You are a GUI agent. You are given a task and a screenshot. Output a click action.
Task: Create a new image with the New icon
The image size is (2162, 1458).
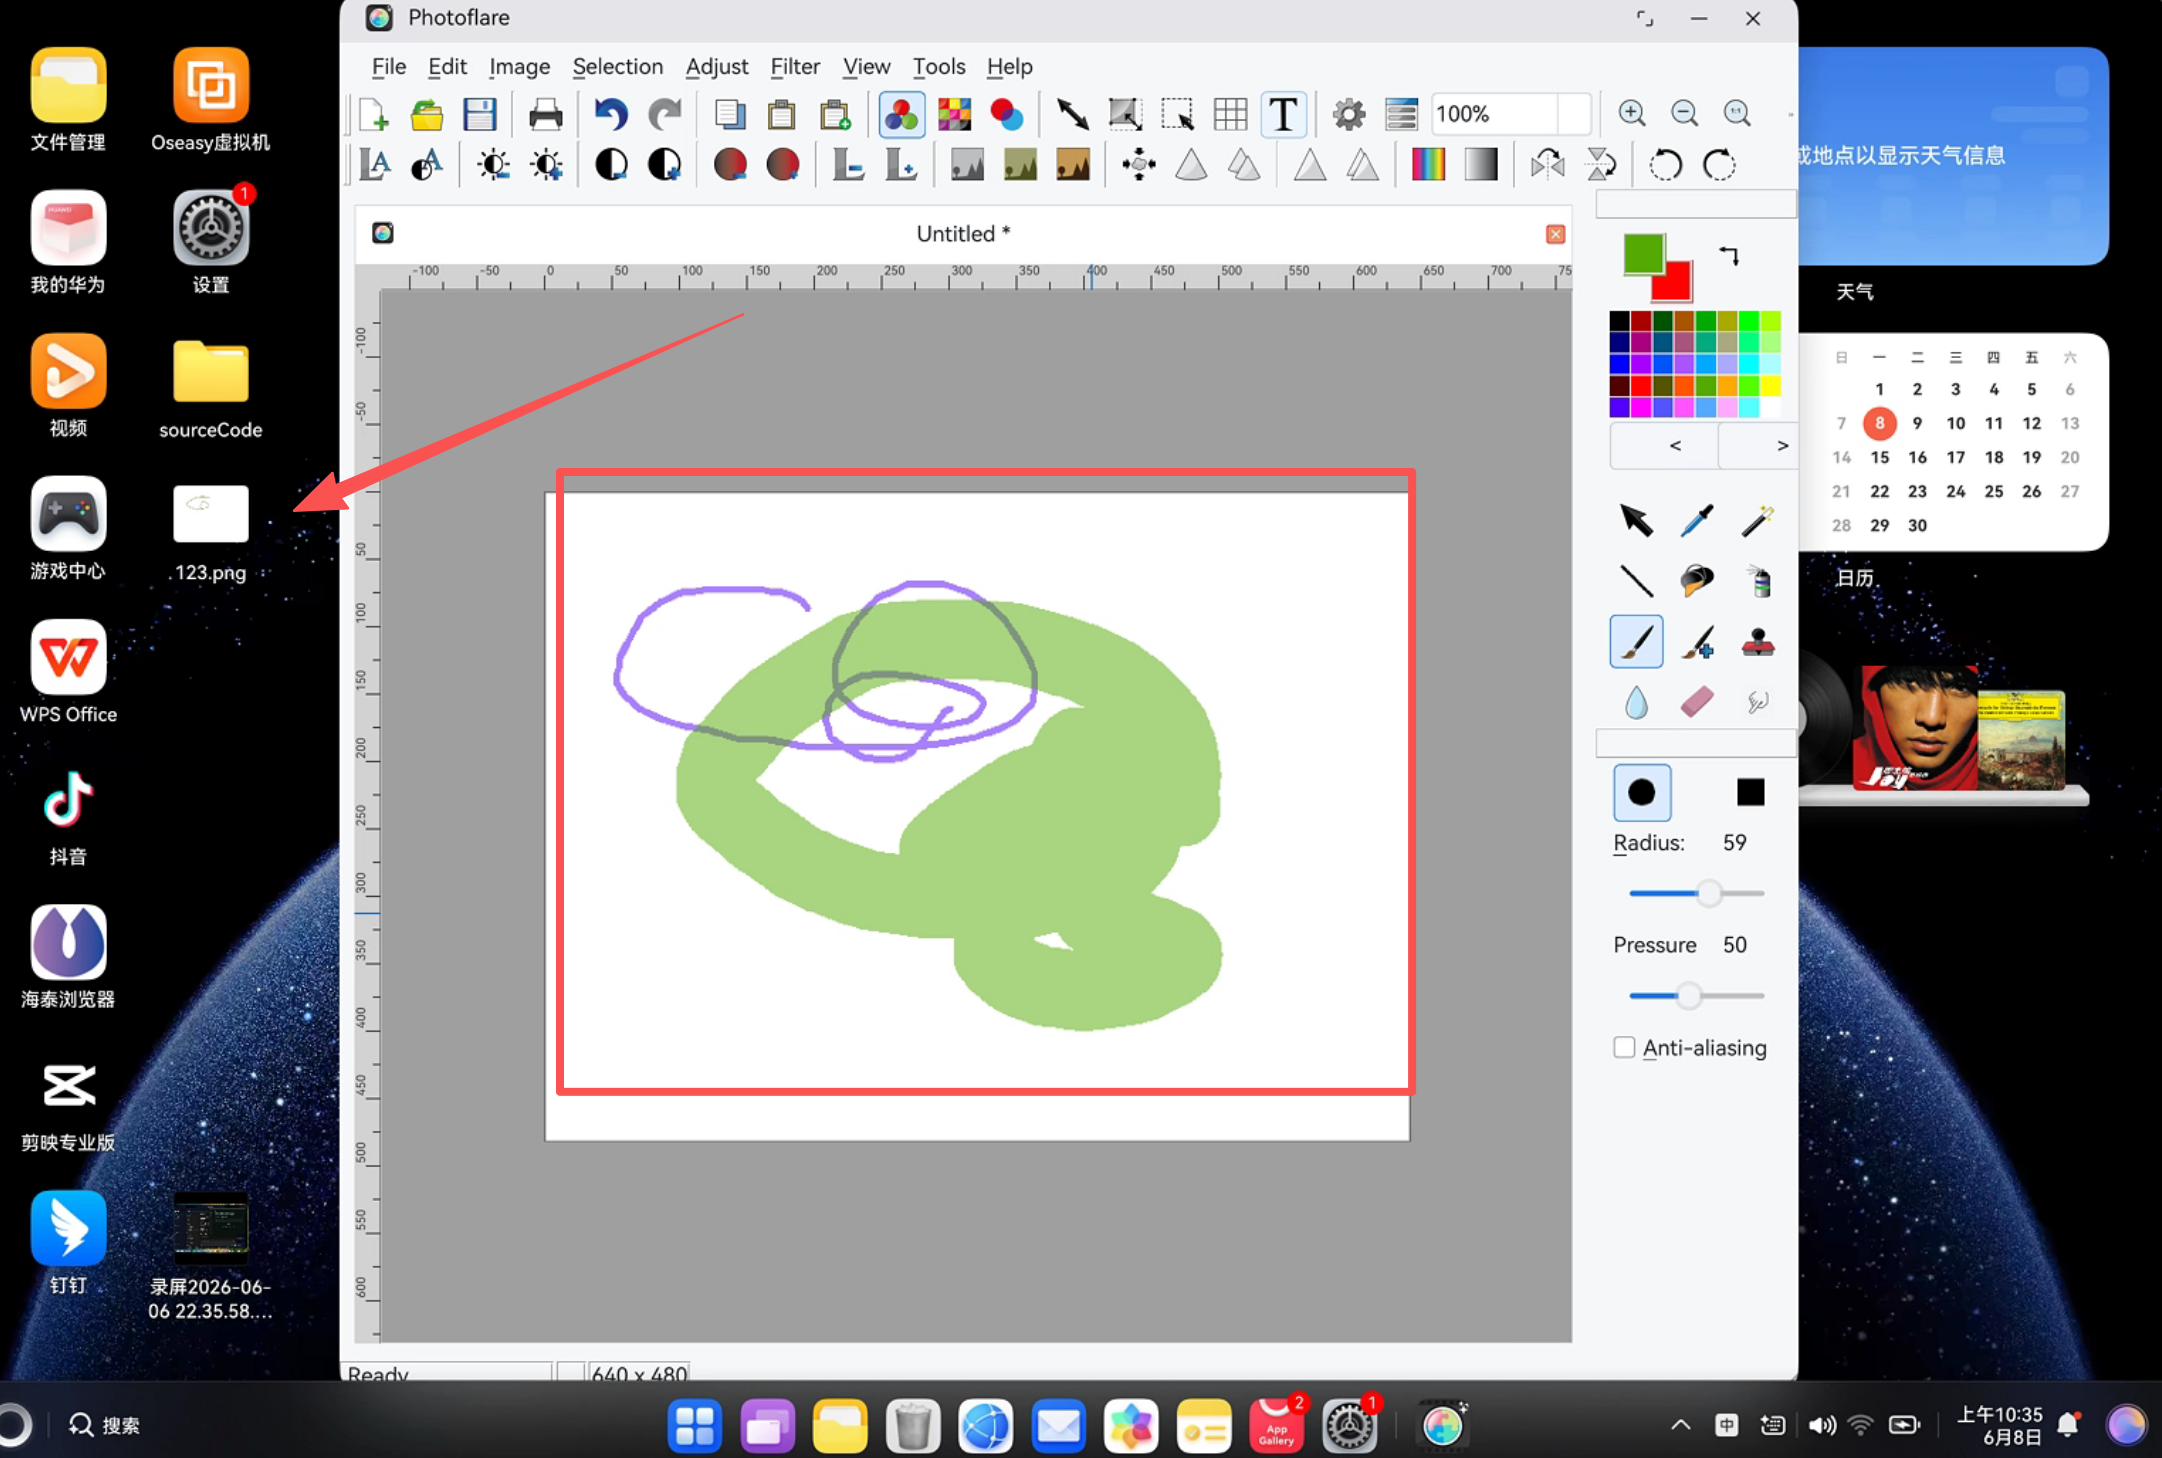coord(373,115)
